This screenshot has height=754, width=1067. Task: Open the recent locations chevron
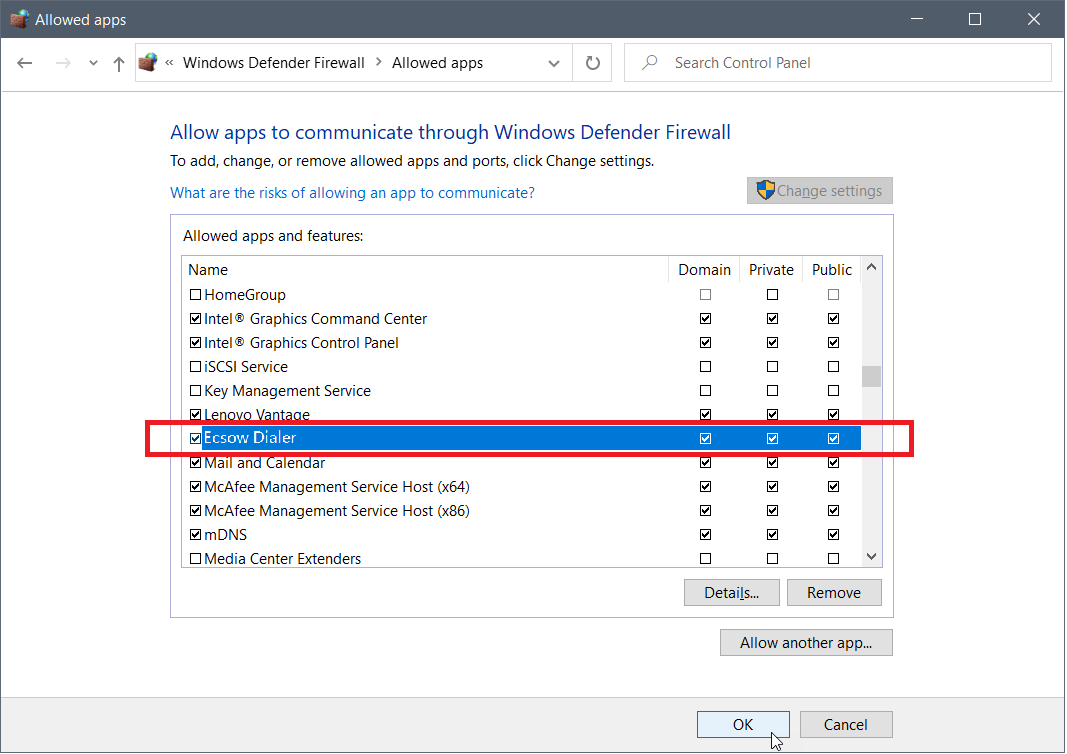click(x=92, y=63)
